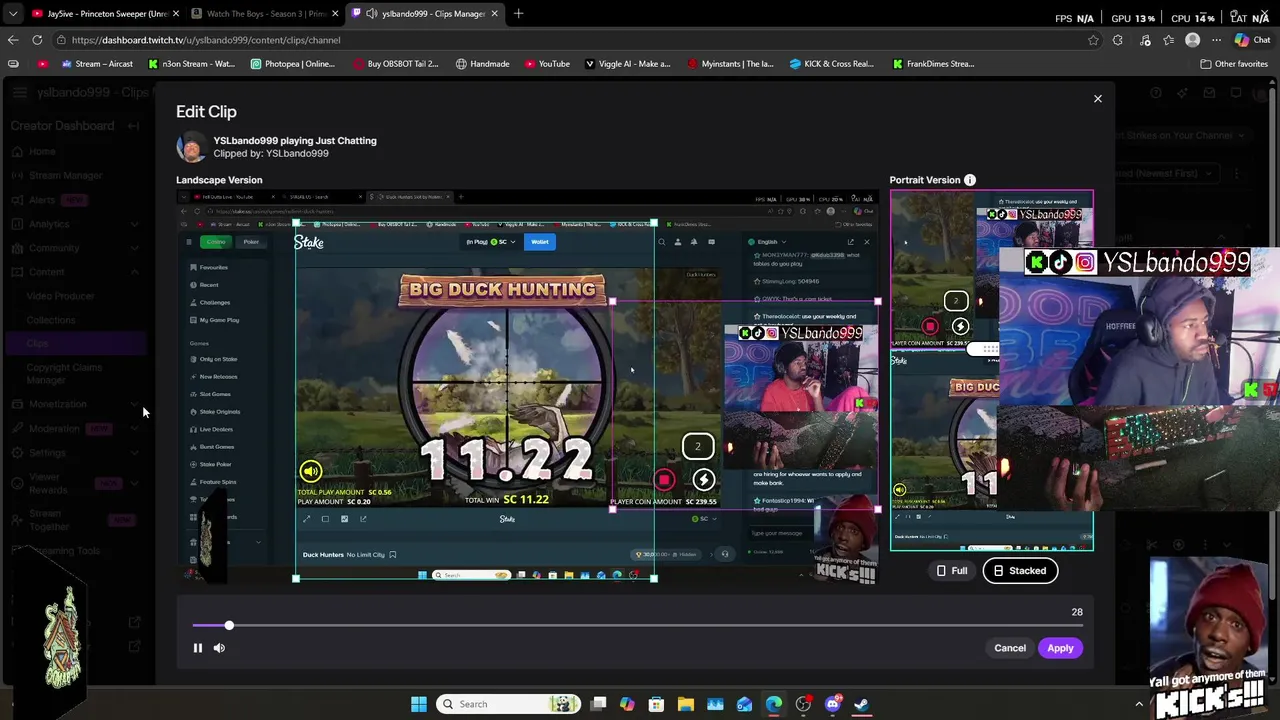The height and width of the screenshot is (720, 1280).
Task: Pause the clip preview playback
Action: (197, 648)
